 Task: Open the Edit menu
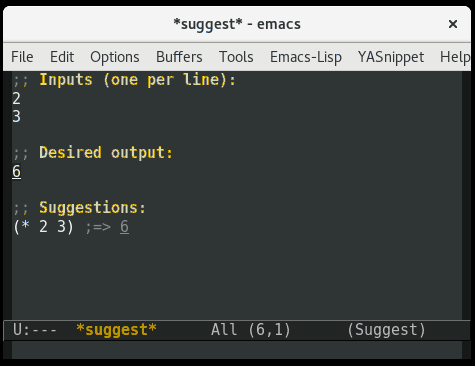click(x=62, y=57)
